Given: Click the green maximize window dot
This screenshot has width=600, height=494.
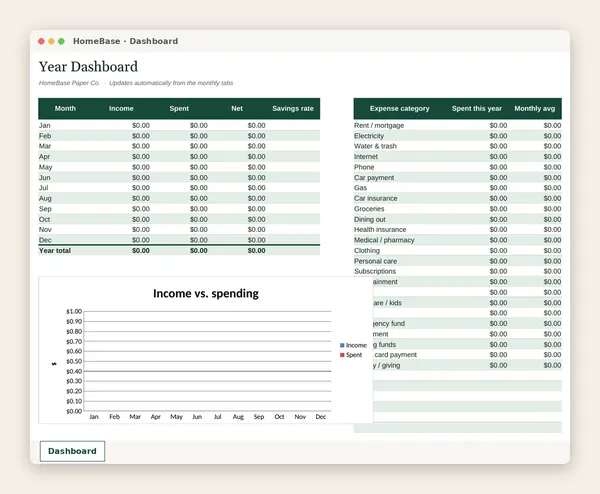Looking at the screenshot, I should point(61,41).
